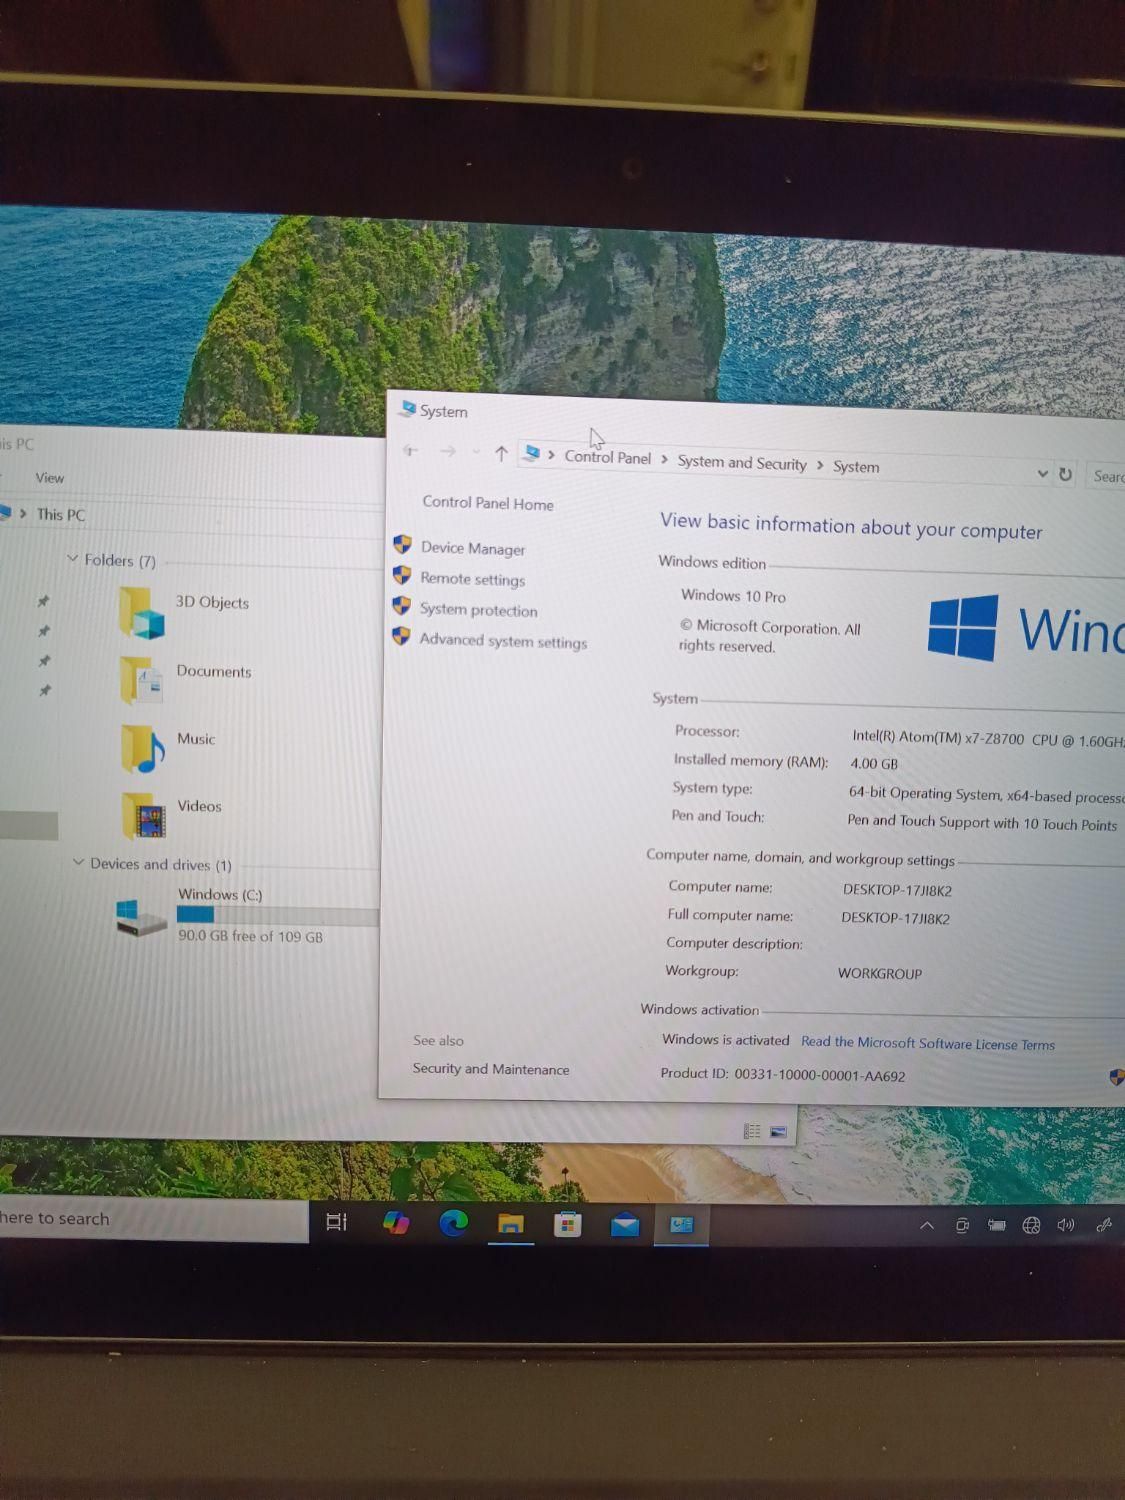
Task: Open System protection link
Action: [x=478, y=610]
